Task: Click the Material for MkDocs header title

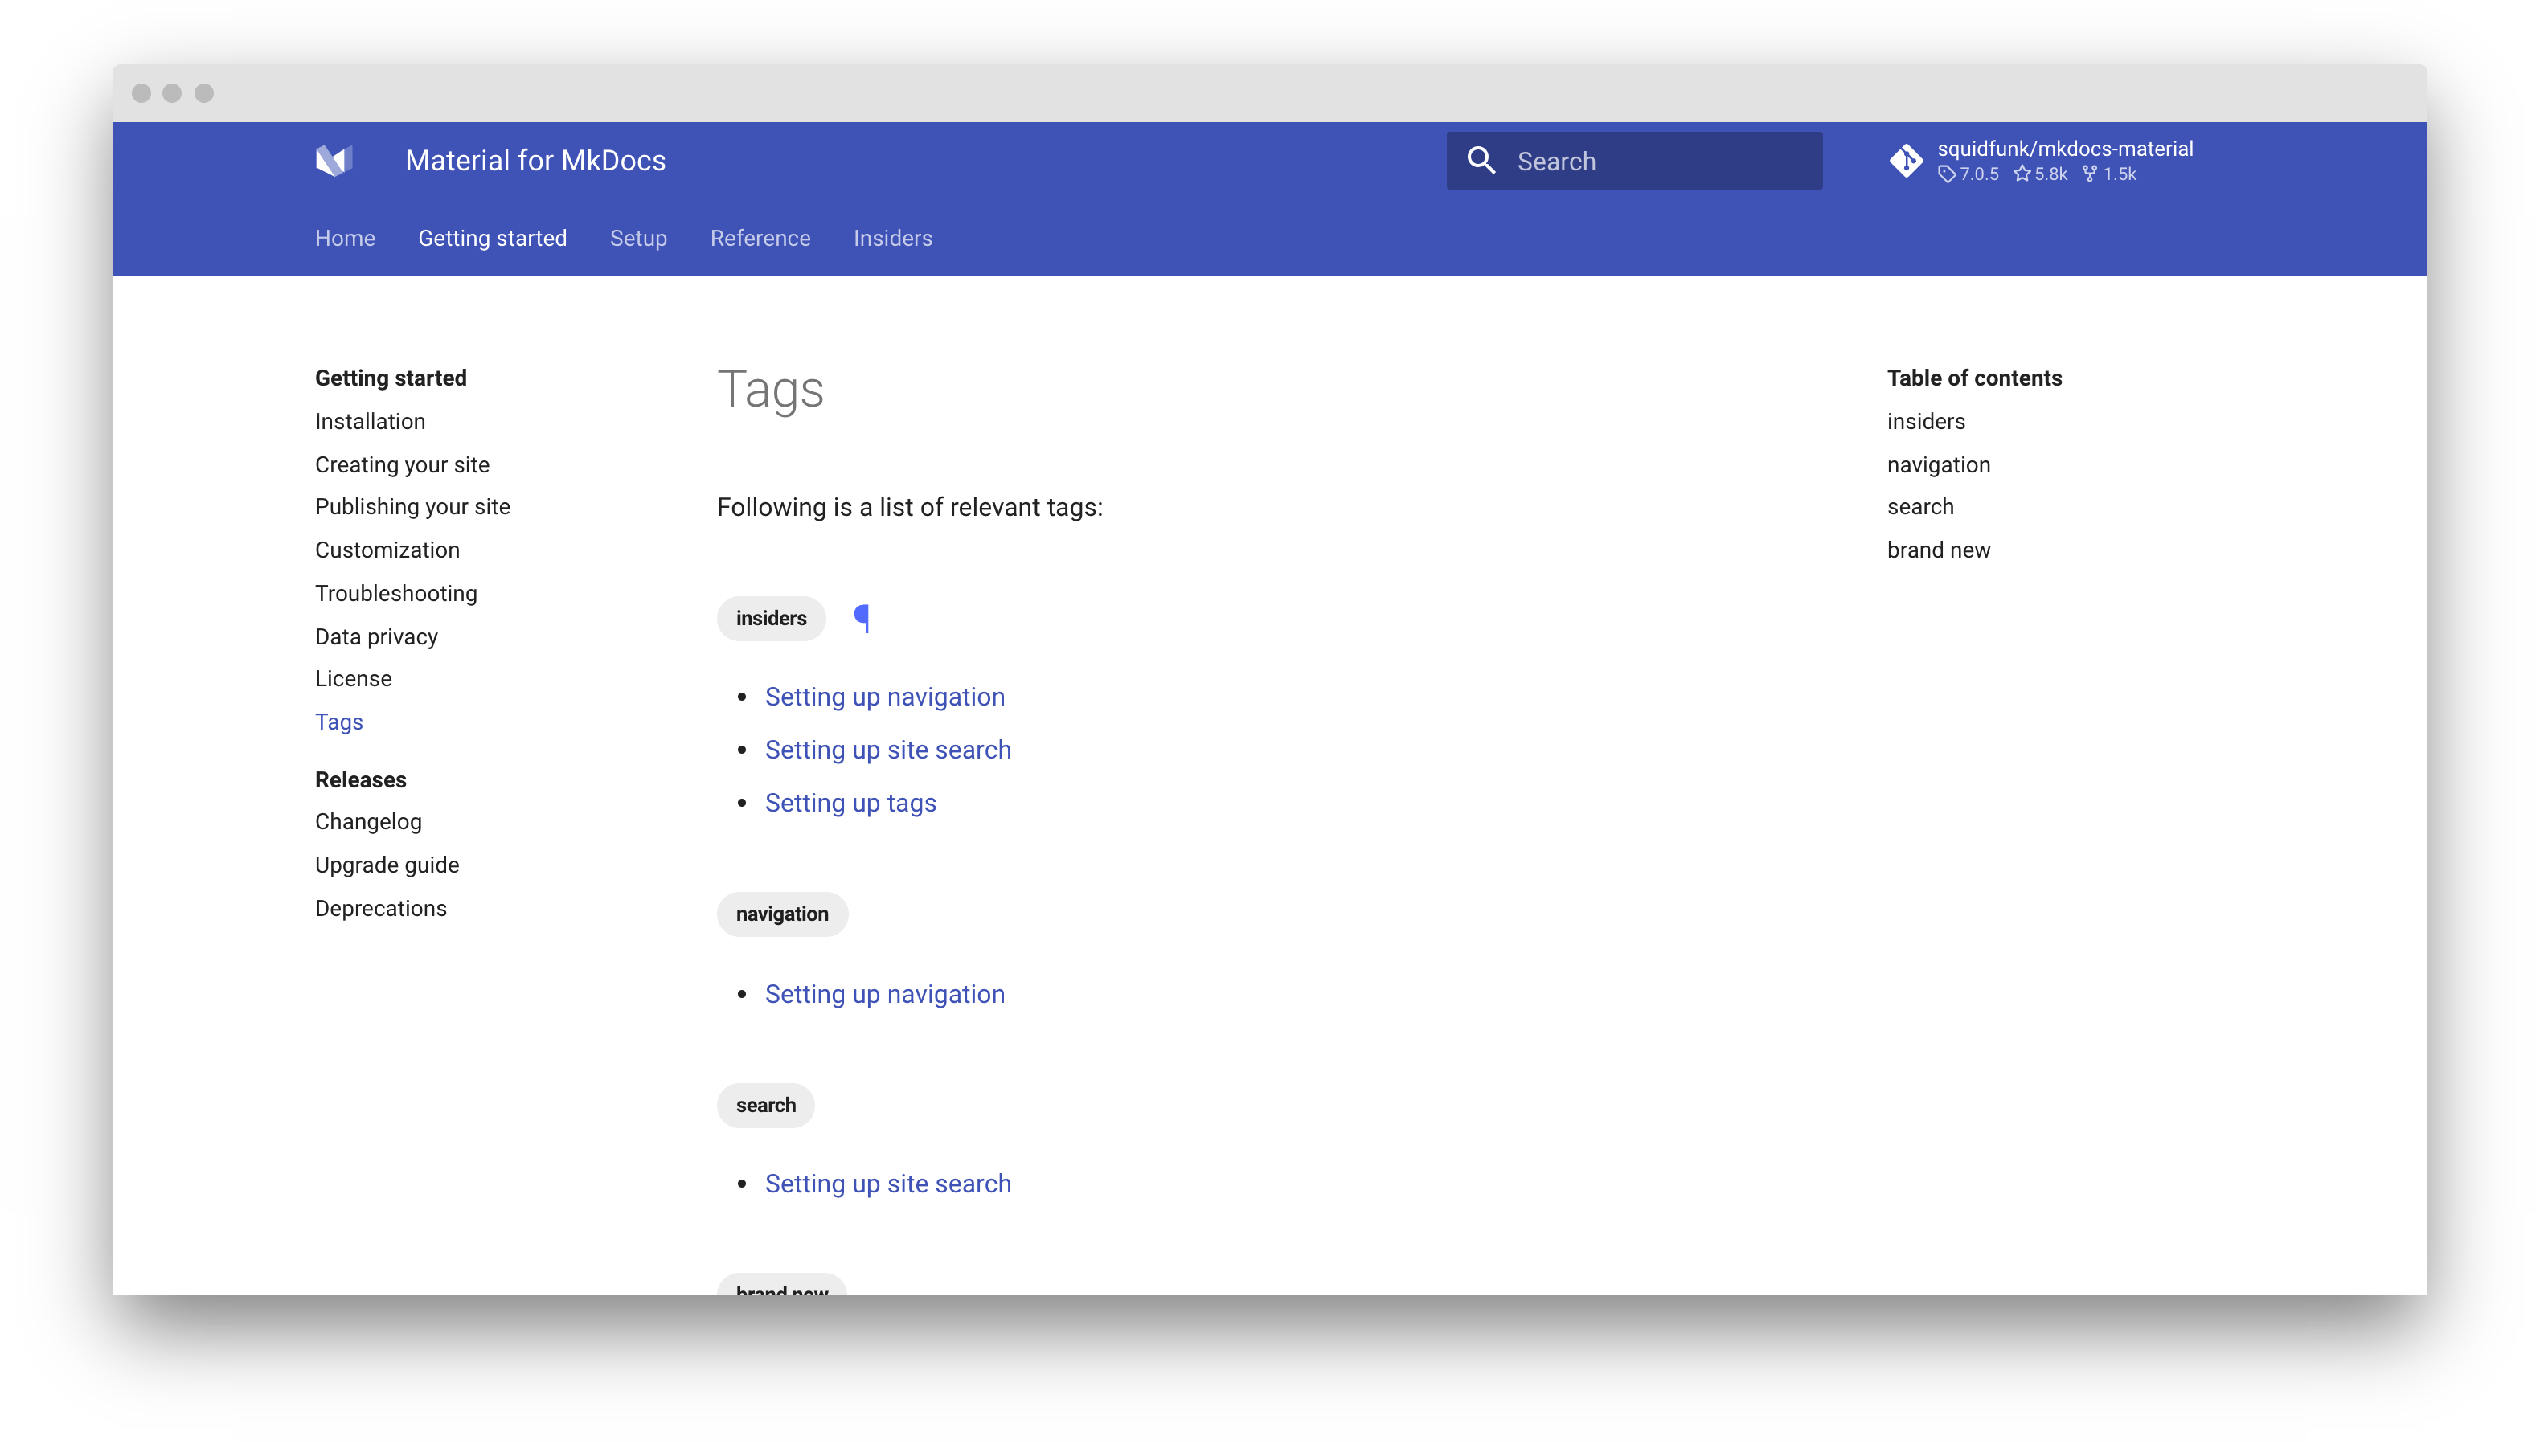Action: pos(535,160)
